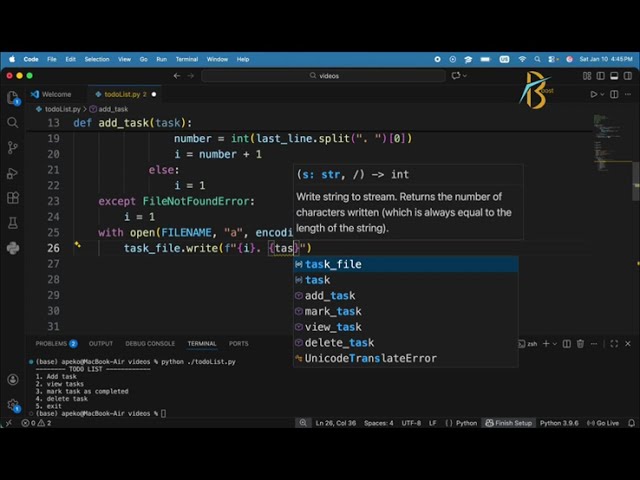Screen dimensions: 640x480
Task: Open the Testing flask view
Action: tap(13, 223)
